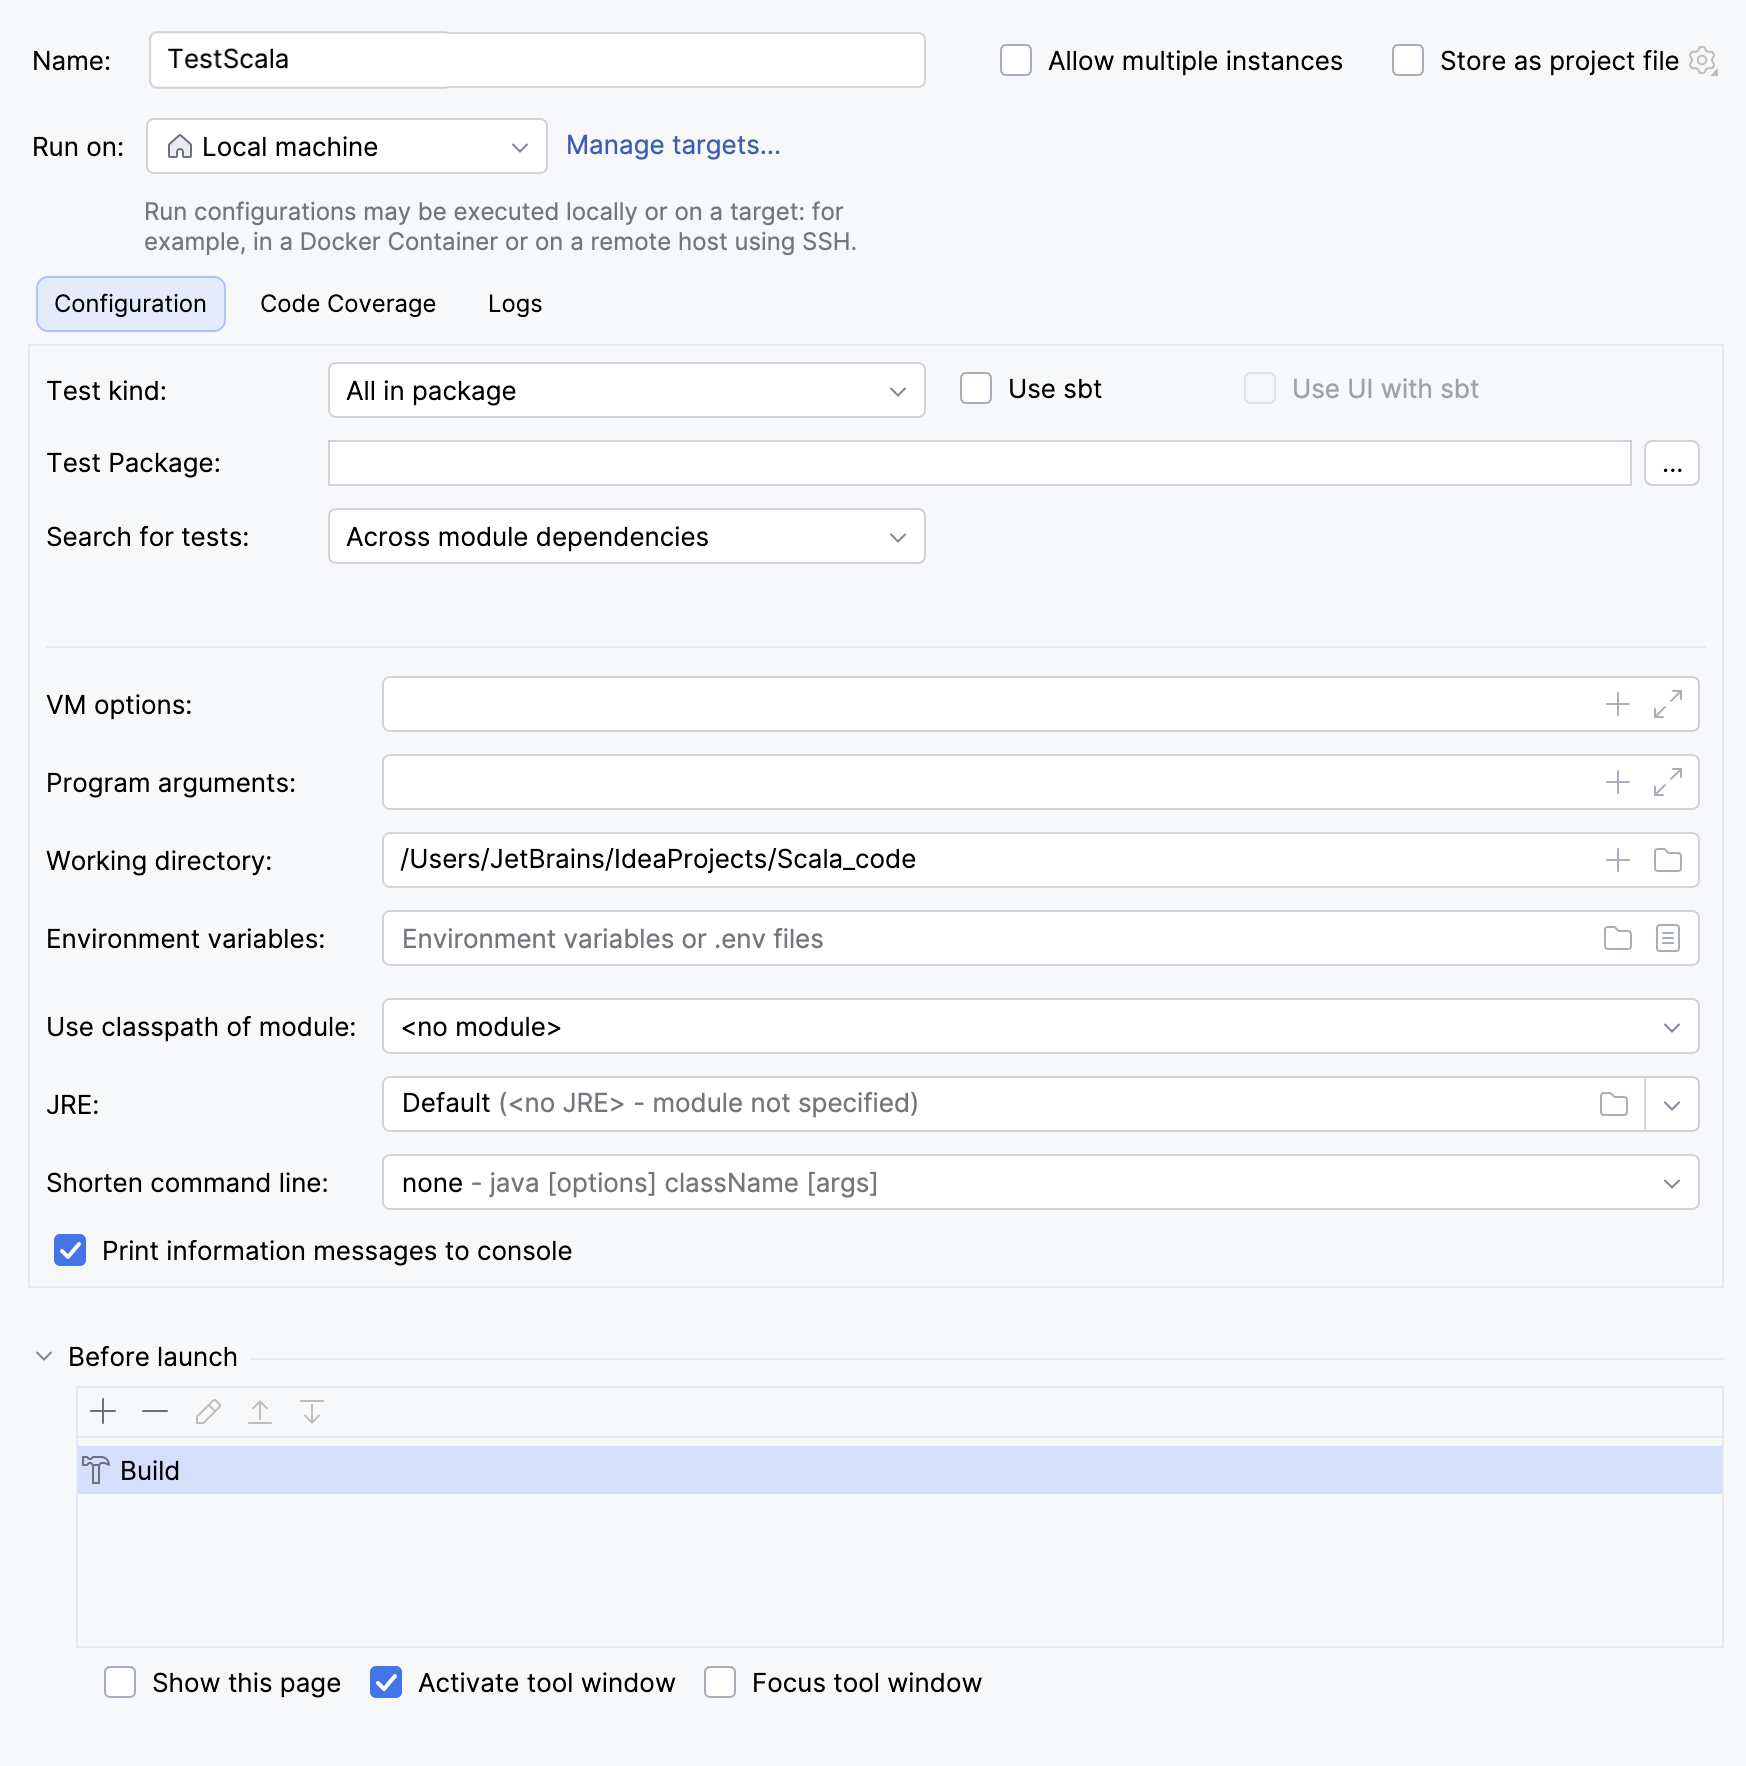Viewport: 1746px width, 1766px height.
Task: Disable Activate tool window
Action: [386, 1682]
